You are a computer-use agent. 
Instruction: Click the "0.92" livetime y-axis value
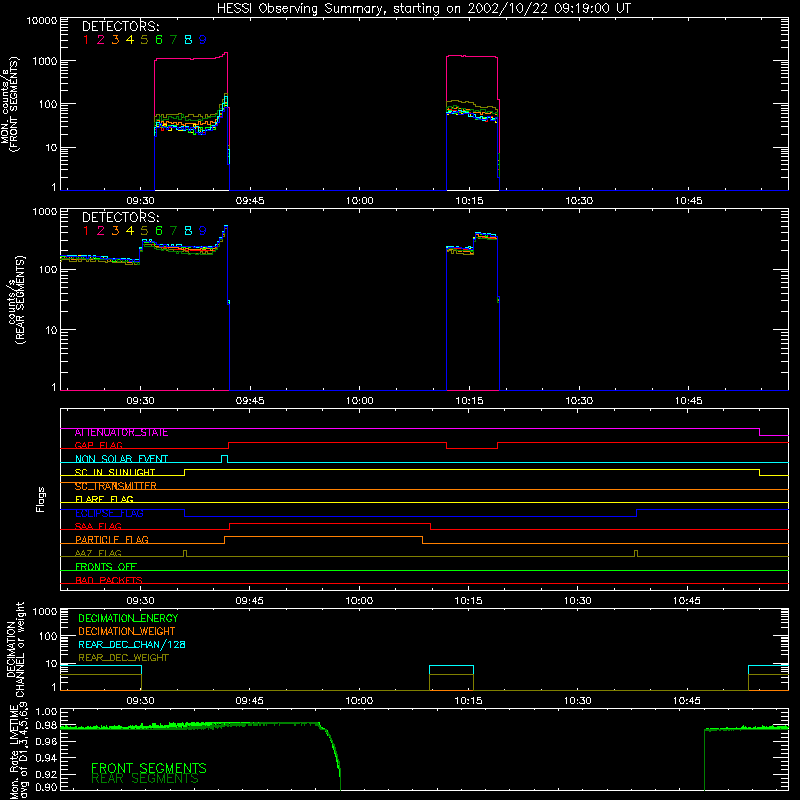46,774
